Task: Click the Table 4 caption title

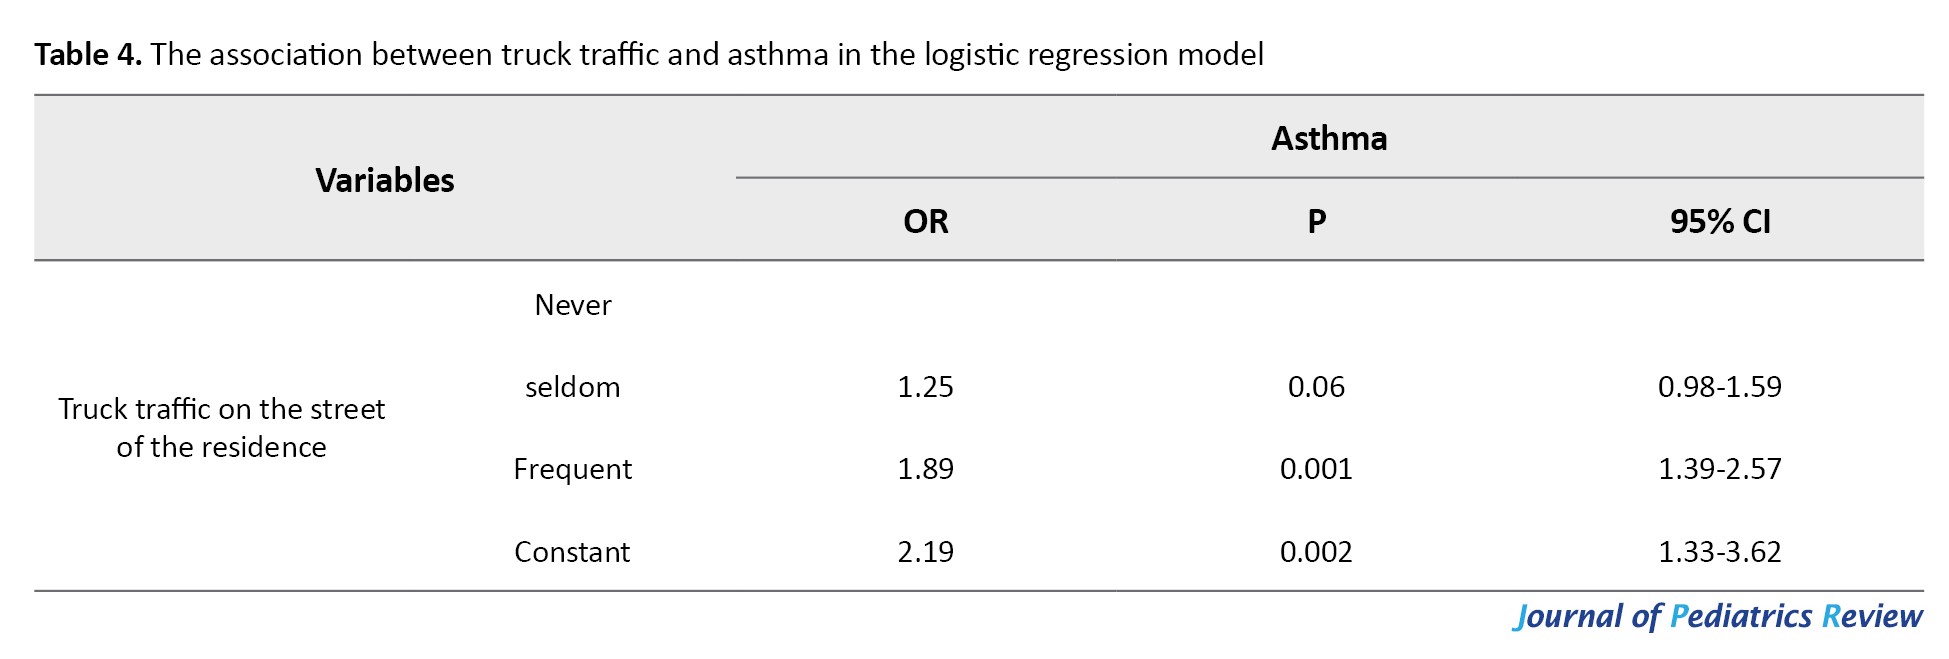Action: click(649, 54)
